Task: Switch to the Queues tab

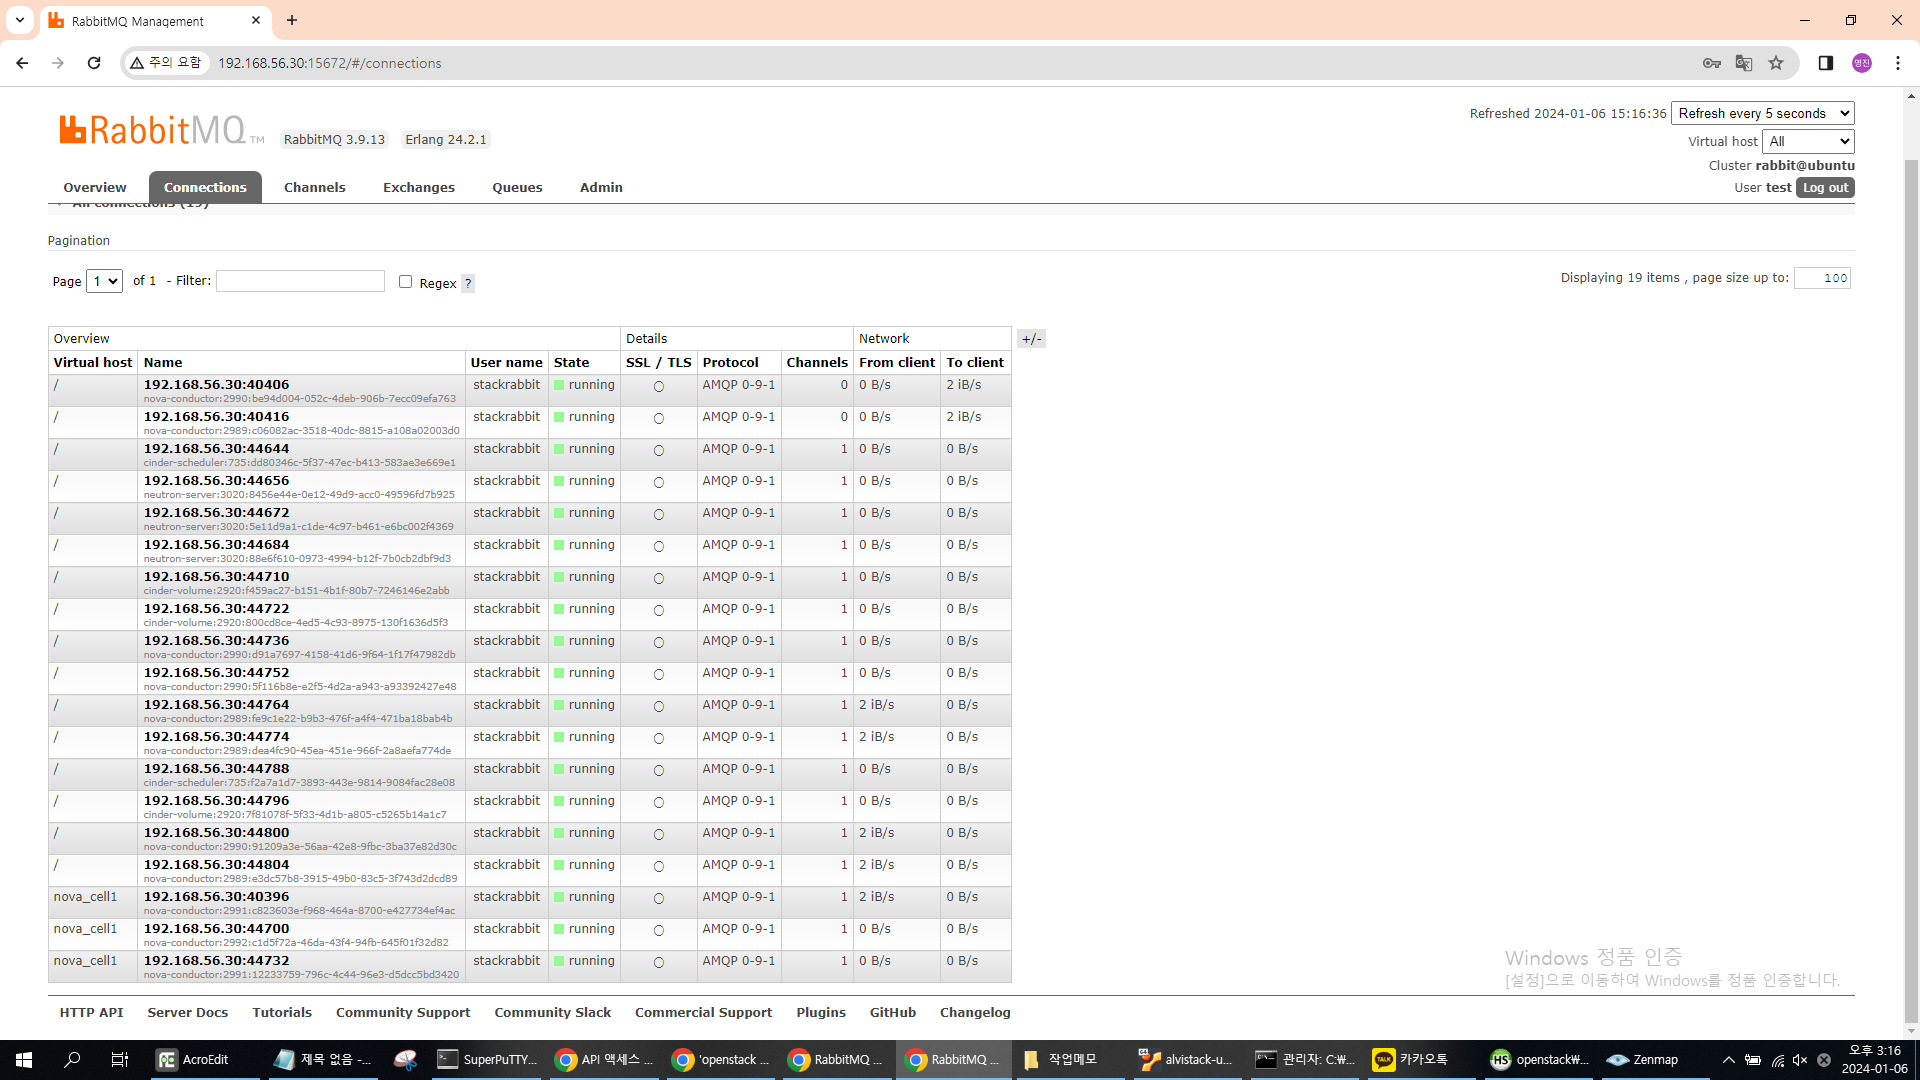Action: pos(517,187)
